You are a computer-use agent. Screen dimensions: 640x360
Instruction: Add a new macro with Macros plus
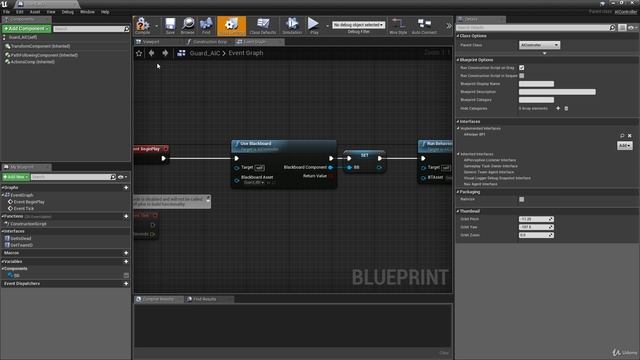(126, 253)
